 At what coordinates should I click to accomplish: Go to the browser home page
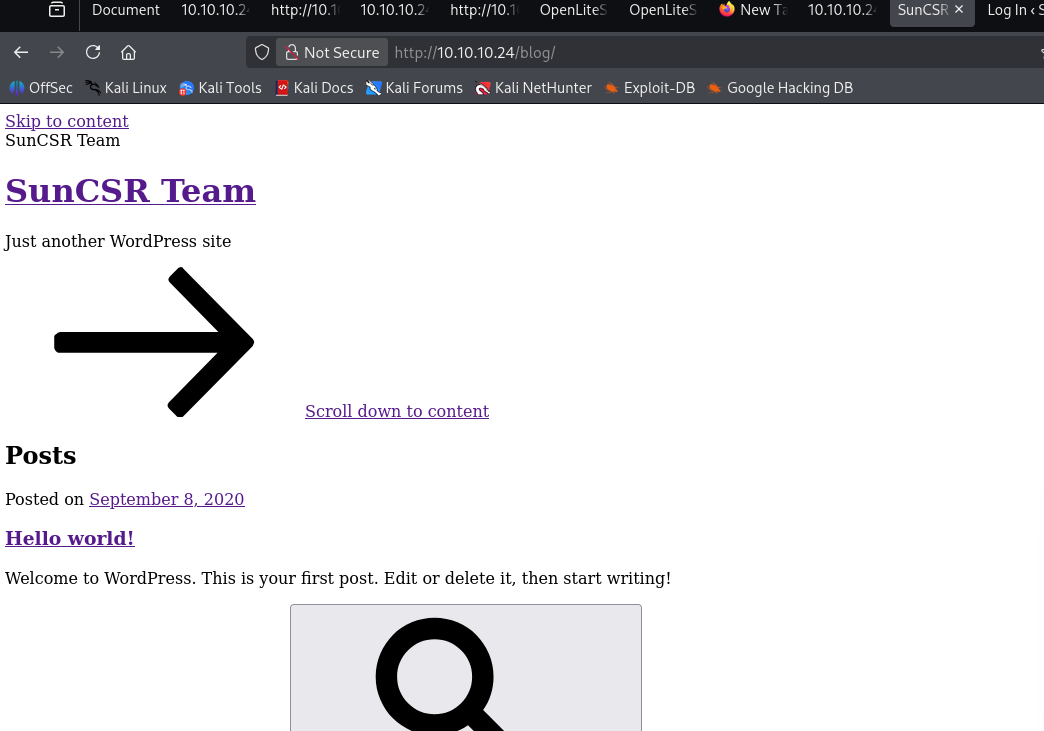click(128, 52)
